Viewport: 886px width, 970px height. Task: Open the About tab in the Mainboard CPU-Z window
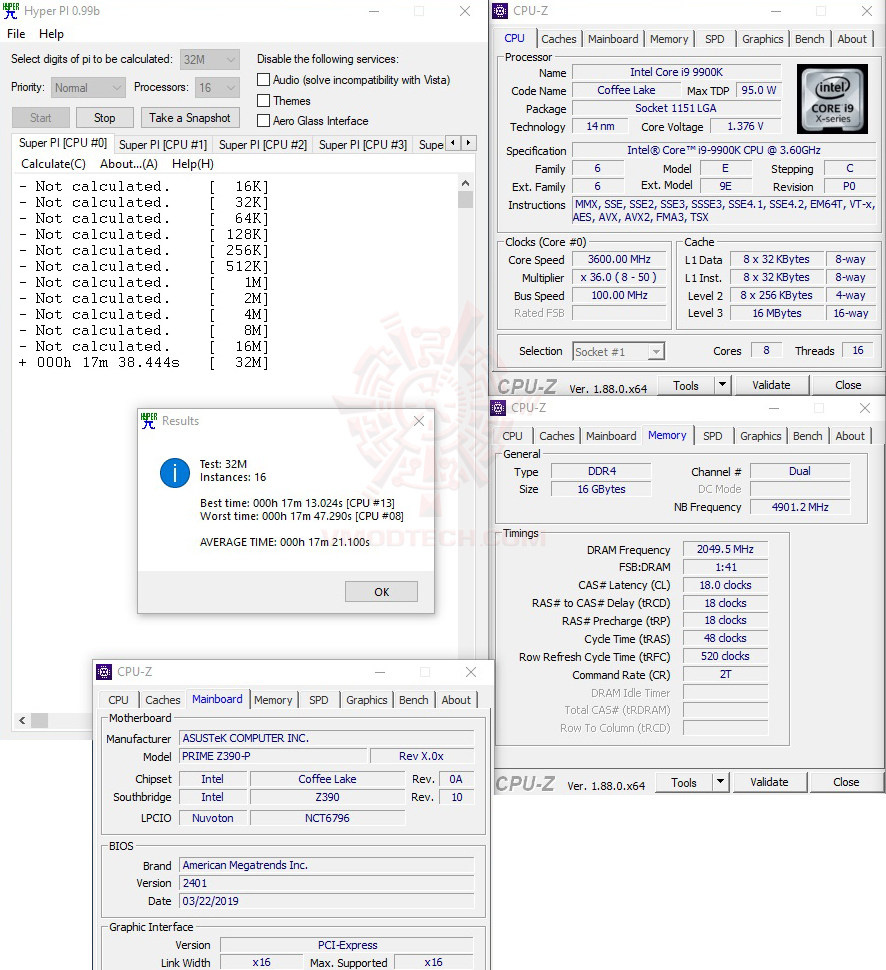pyautogui.click(x=456, y=700)
